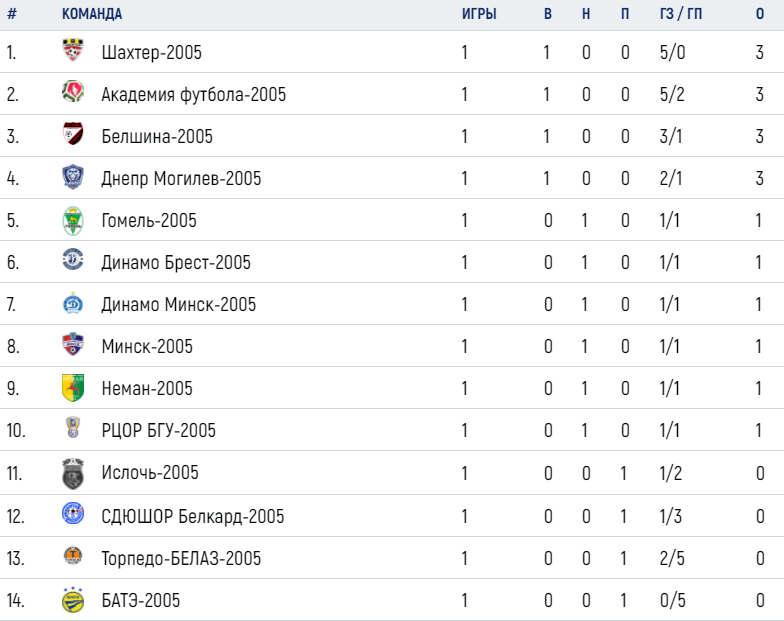784x621 pixels.
Task: Click the Динамо Минск-2005 crest
Action: (73, 303)
